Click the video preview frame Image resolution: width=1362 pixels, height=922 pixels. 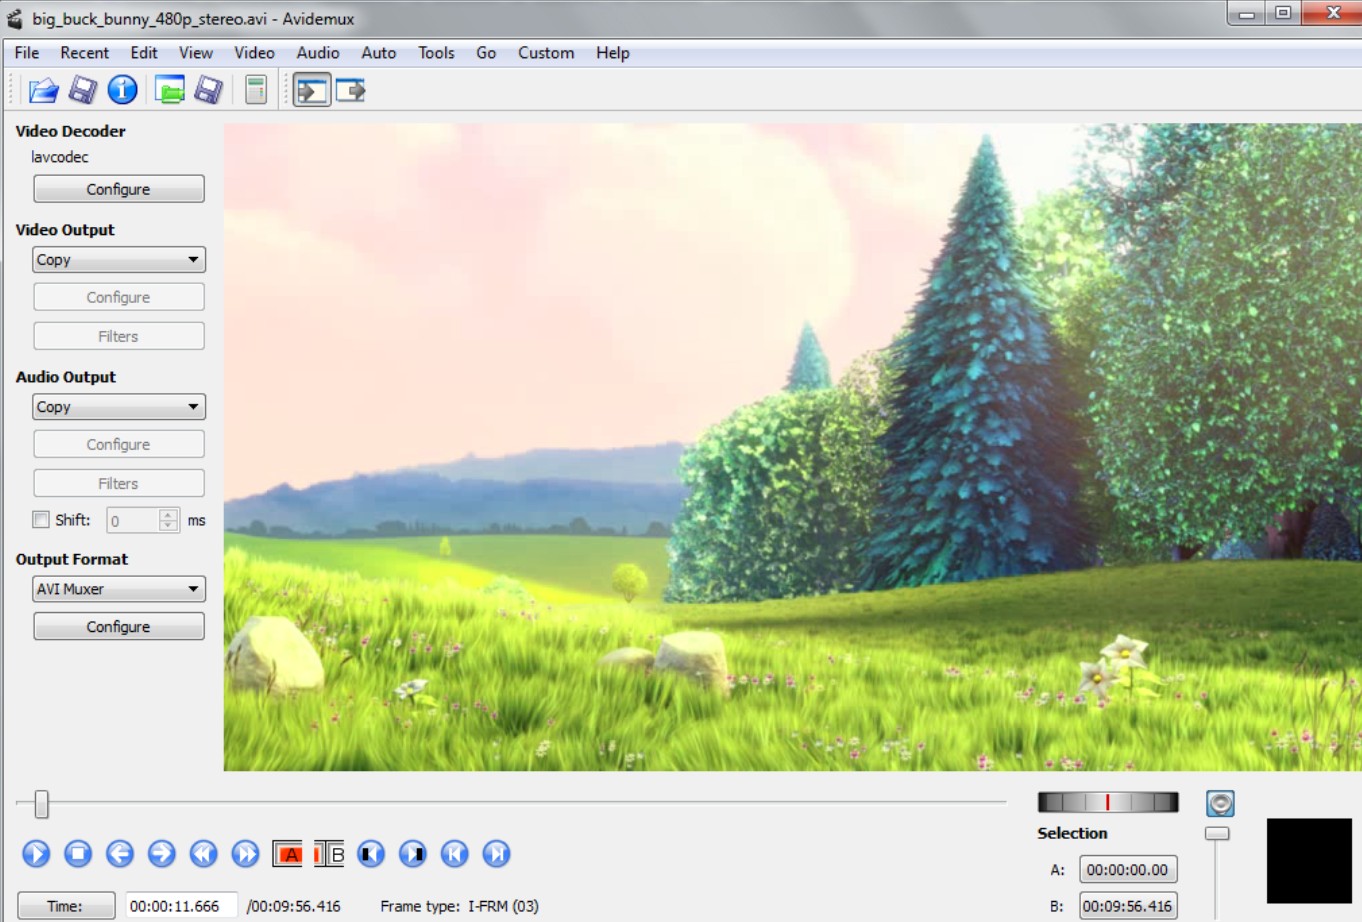point(792,447)
